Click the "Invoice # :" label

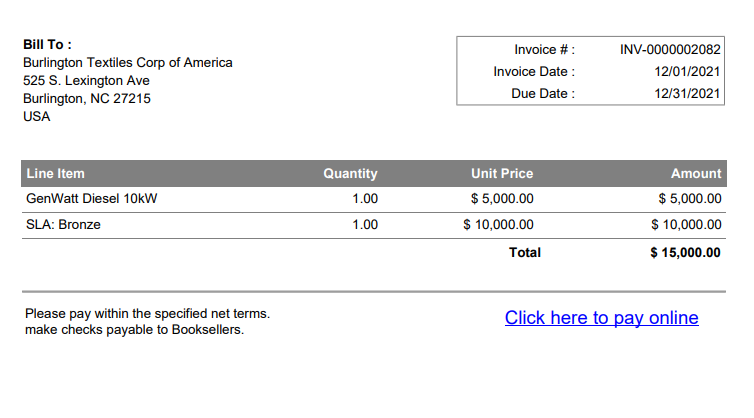pyautogui.click(x=544, y=50)
